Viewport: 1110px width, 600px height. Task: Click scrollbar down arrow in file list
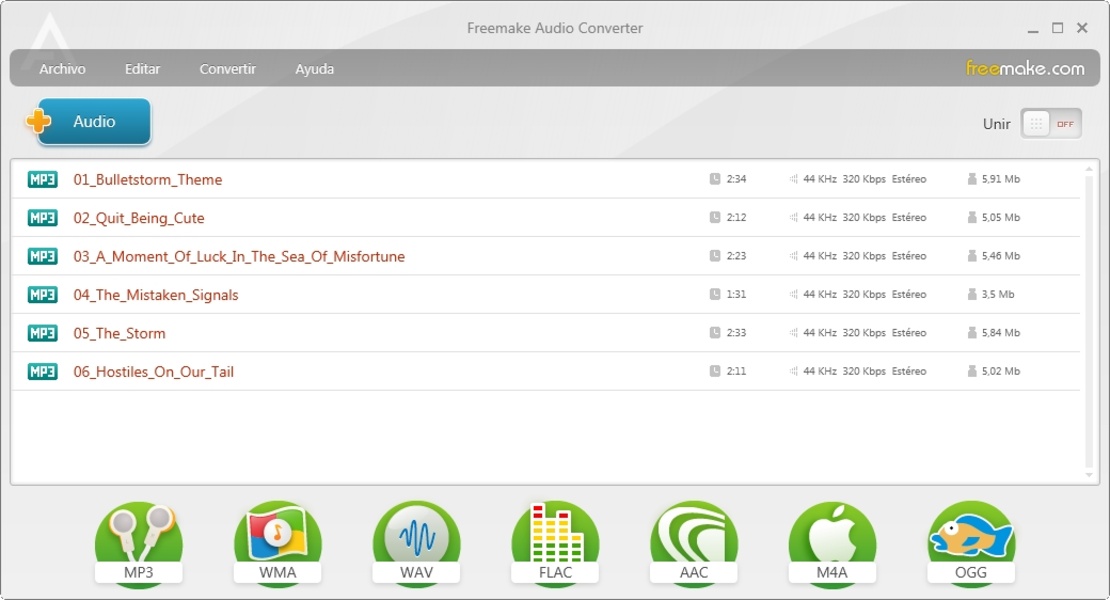1089,475
